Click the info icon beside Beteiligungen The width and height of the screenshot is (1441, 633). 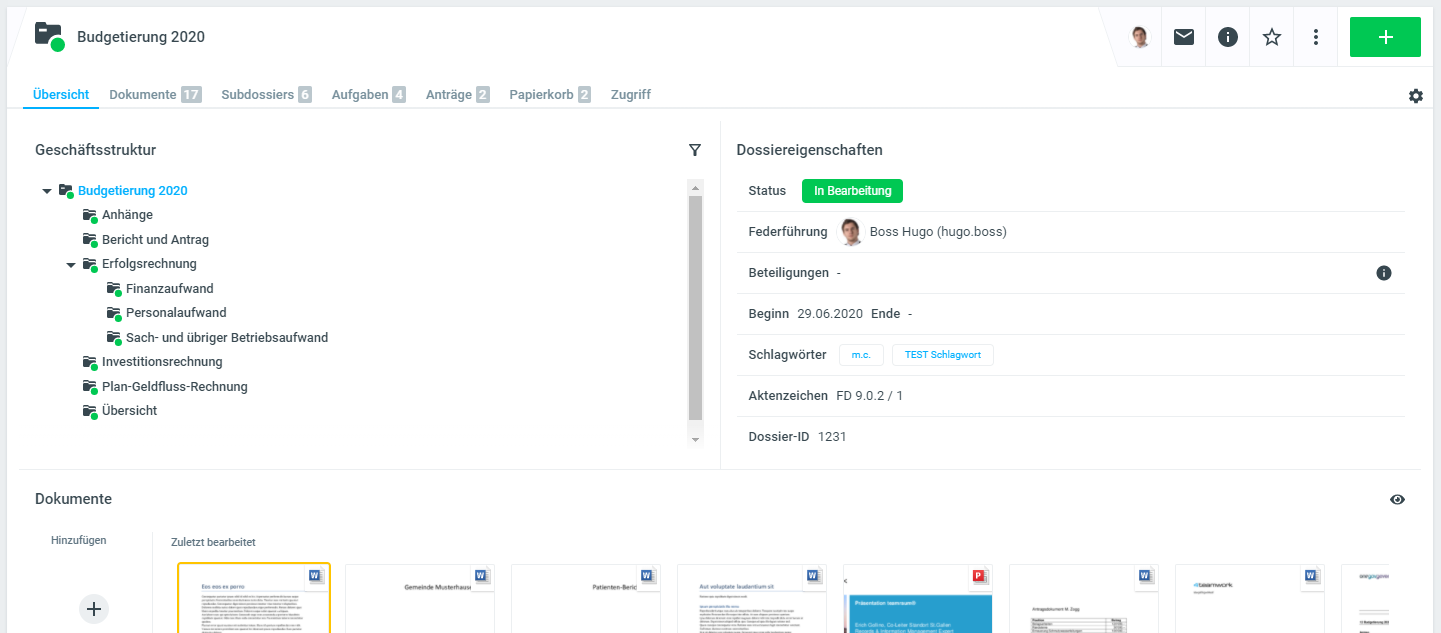coord(1384,273)
